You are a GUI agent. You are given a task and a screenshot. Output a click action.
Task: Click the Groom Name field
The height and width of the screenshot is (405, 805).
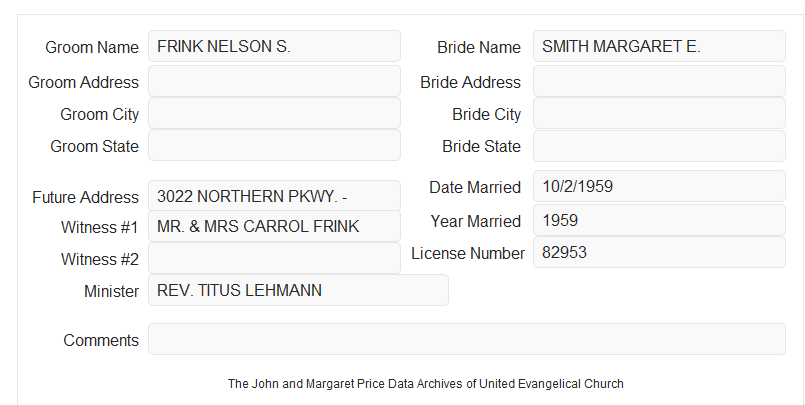click(274, 46)
